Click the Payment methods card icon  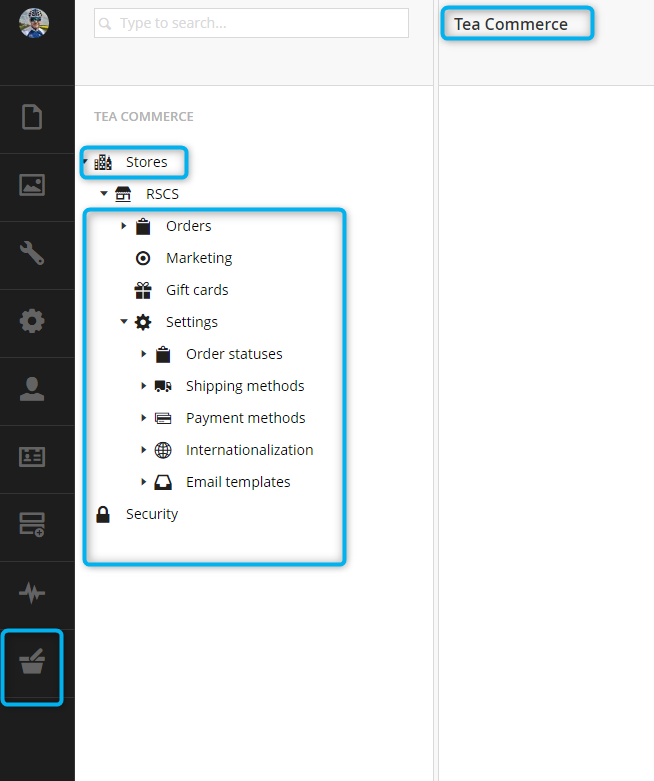click(163, 418)
